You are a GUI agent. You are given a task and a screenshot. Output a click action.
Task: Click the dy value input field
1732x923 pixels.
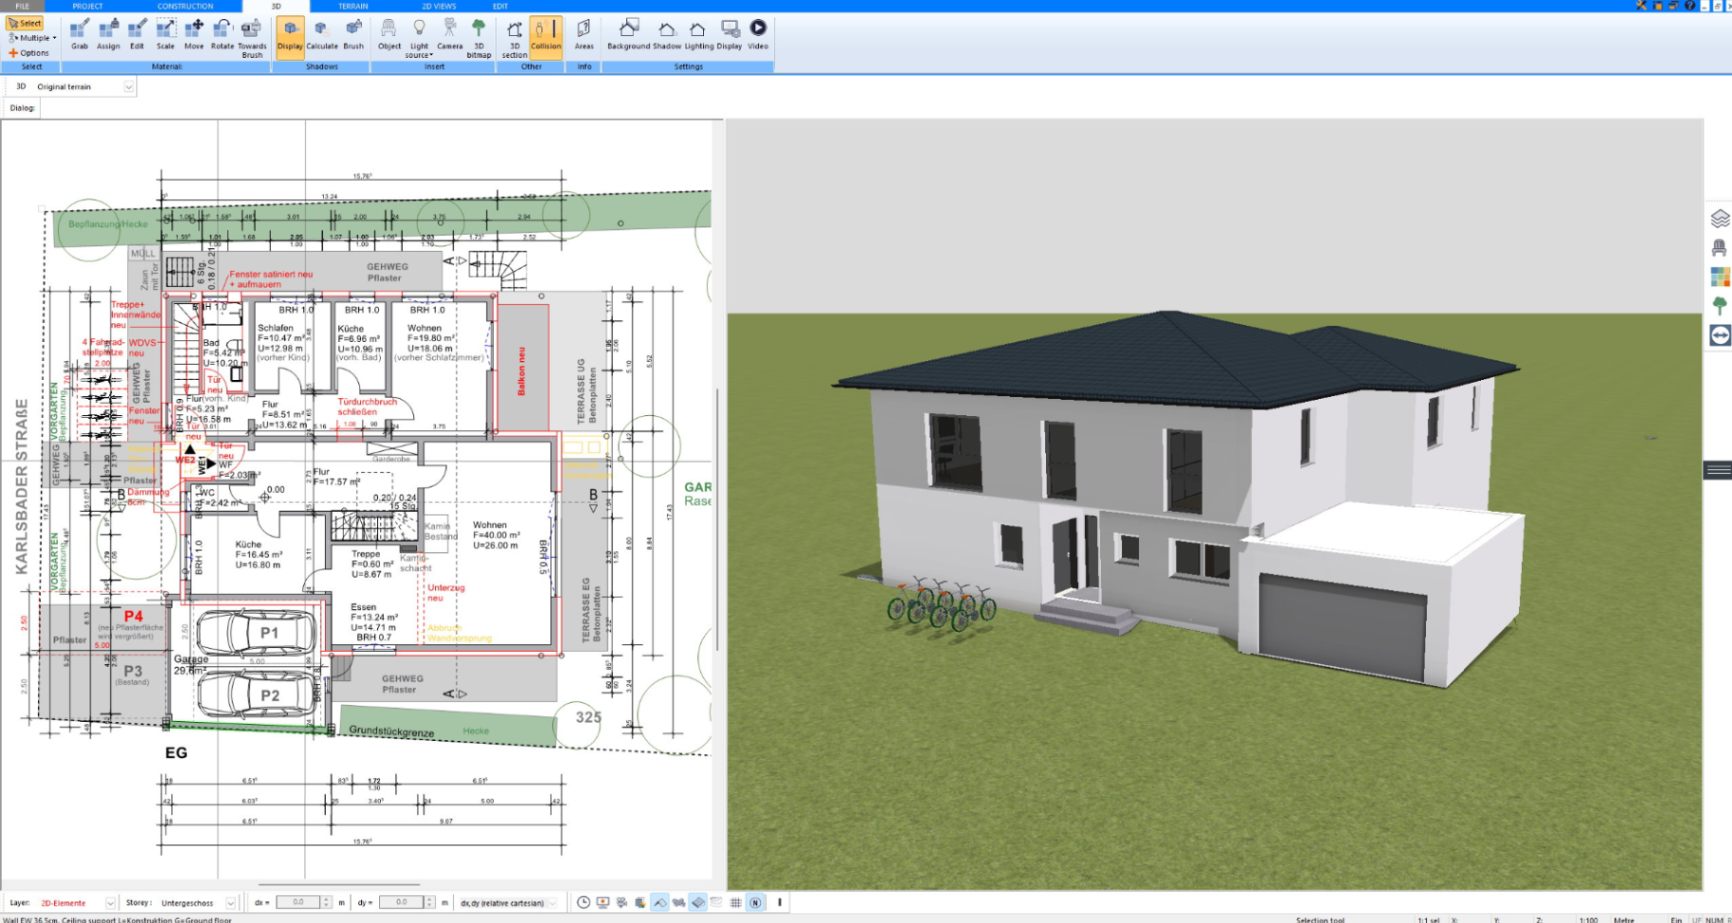pos(402,902)
